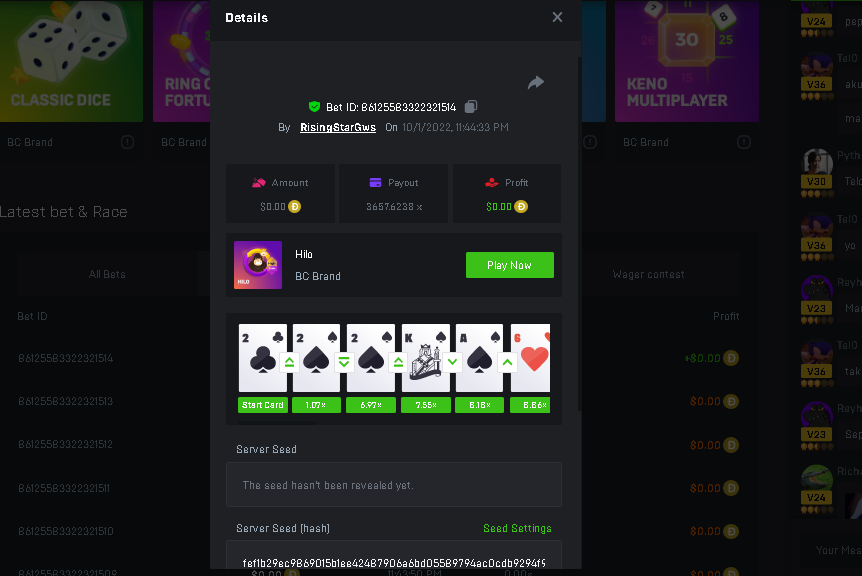862x576 pixels.
Task: Select the King of spades card
Action: pyautogui.click(x=426, y=358)
